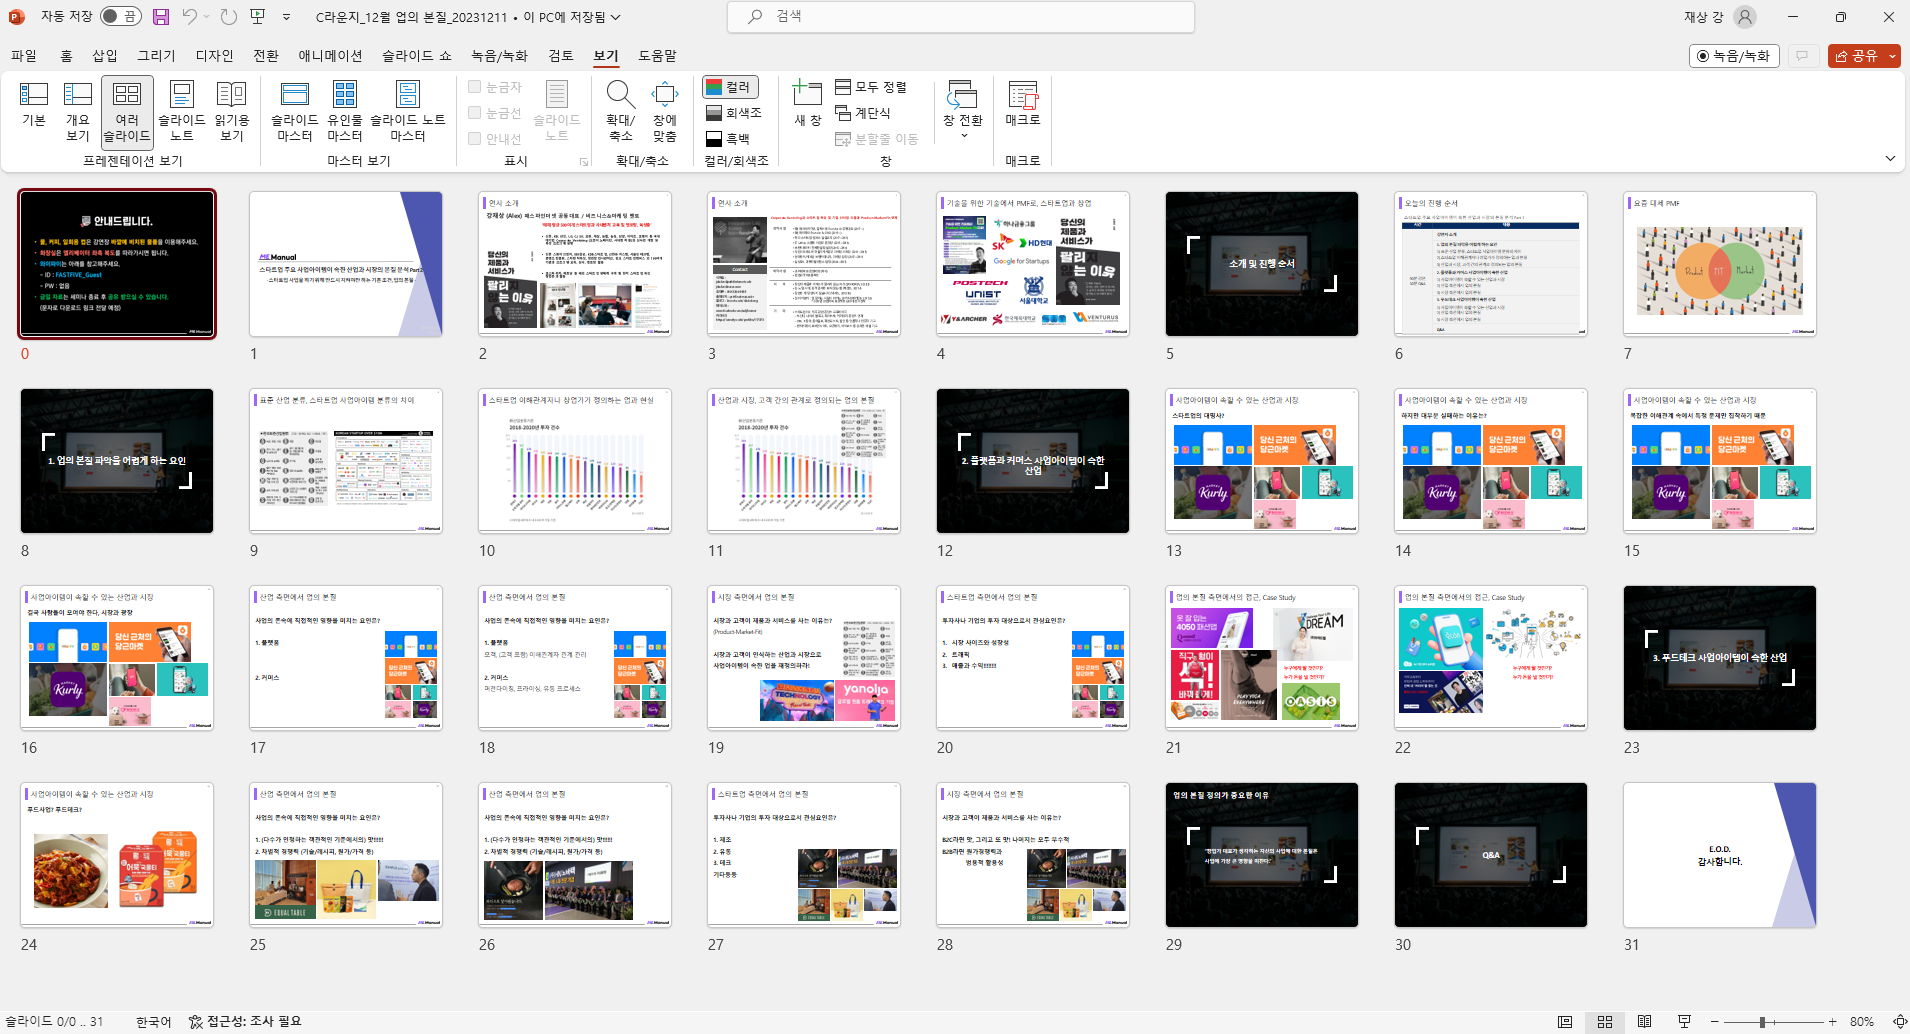This screenshot has height=1034, width=1910.
Task: Switch to 읽기용 보기 reading view
Action: [231, 111]
